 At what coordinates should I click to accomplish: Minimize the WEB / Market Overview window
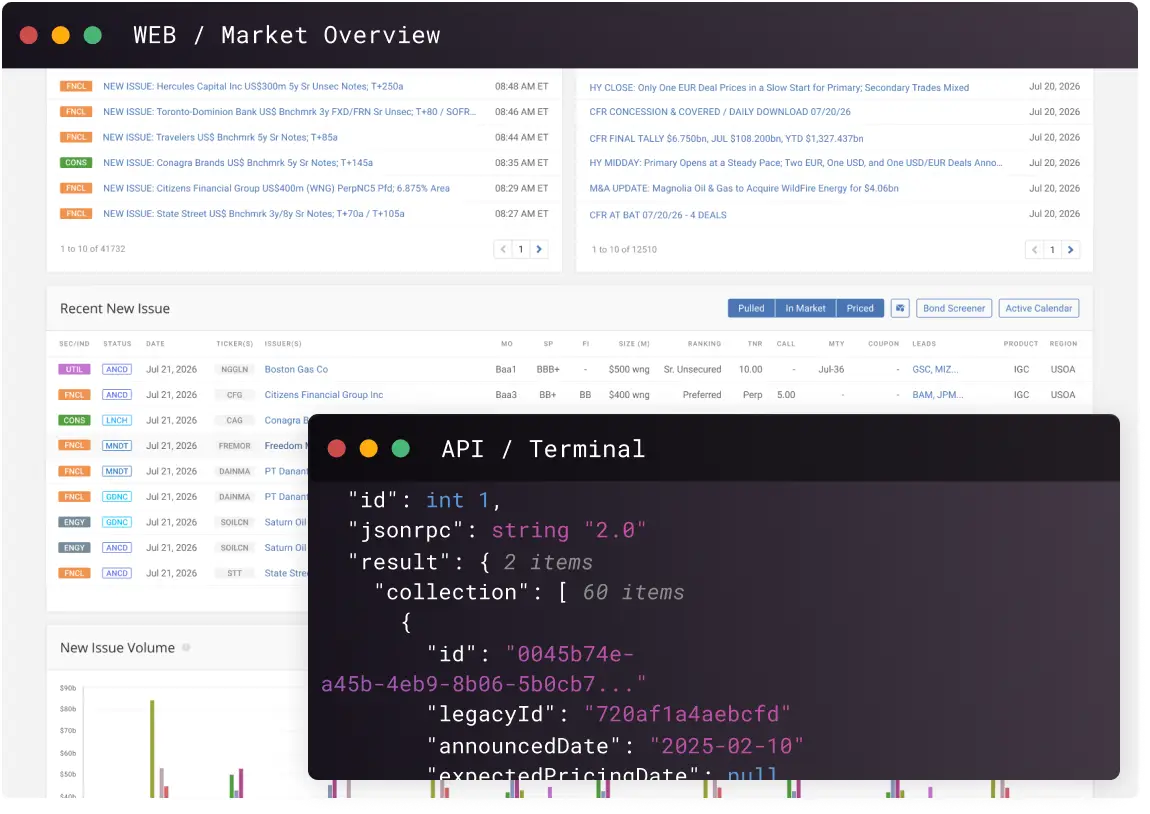(x=61, y=35)
